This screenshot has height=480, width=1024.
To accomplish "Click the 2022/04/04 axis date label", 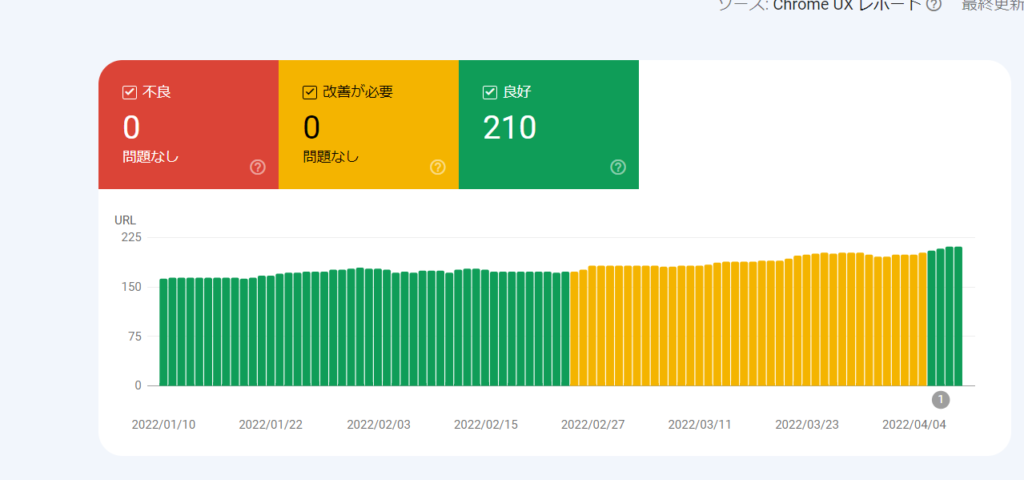I will 914,424.
